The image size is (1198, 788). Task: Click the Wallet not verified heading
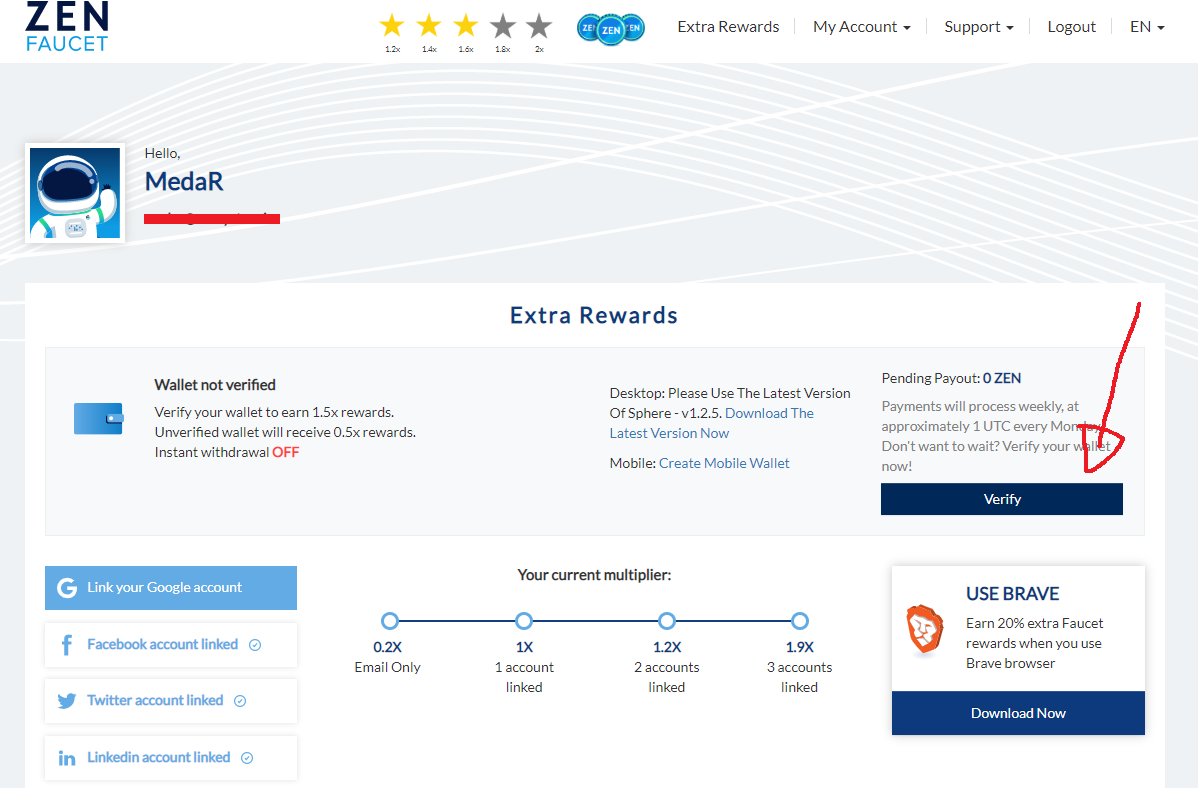(x=215, y=384)
